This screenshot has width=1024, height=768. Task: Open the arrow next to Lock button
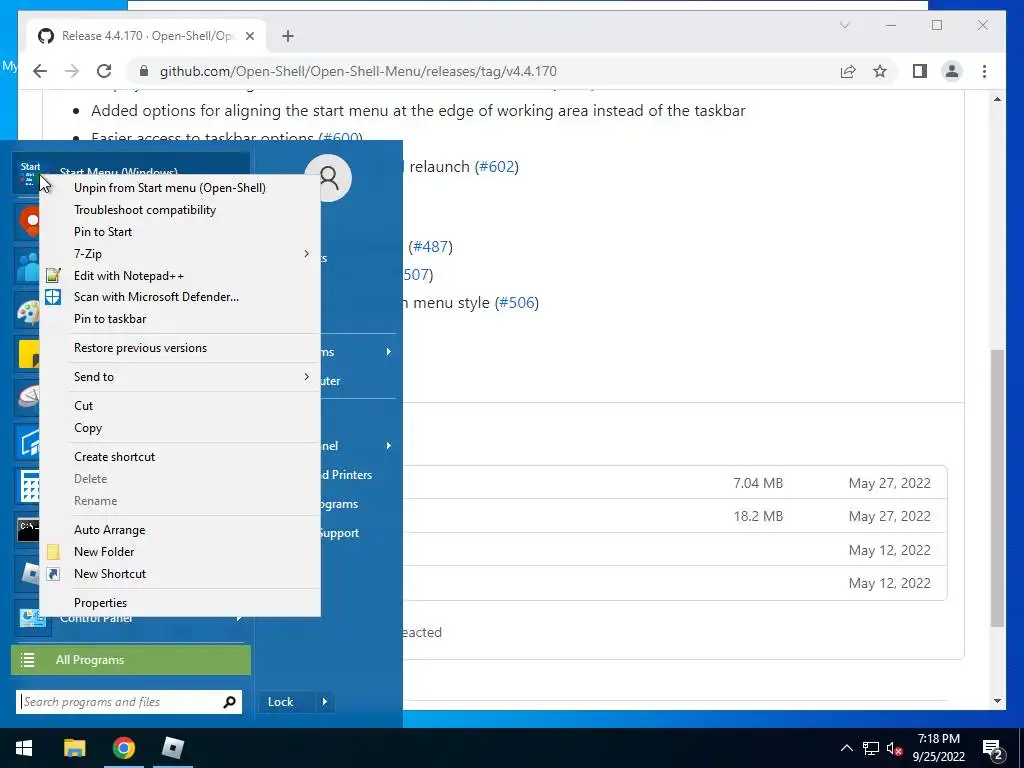[x=325, y=702]
